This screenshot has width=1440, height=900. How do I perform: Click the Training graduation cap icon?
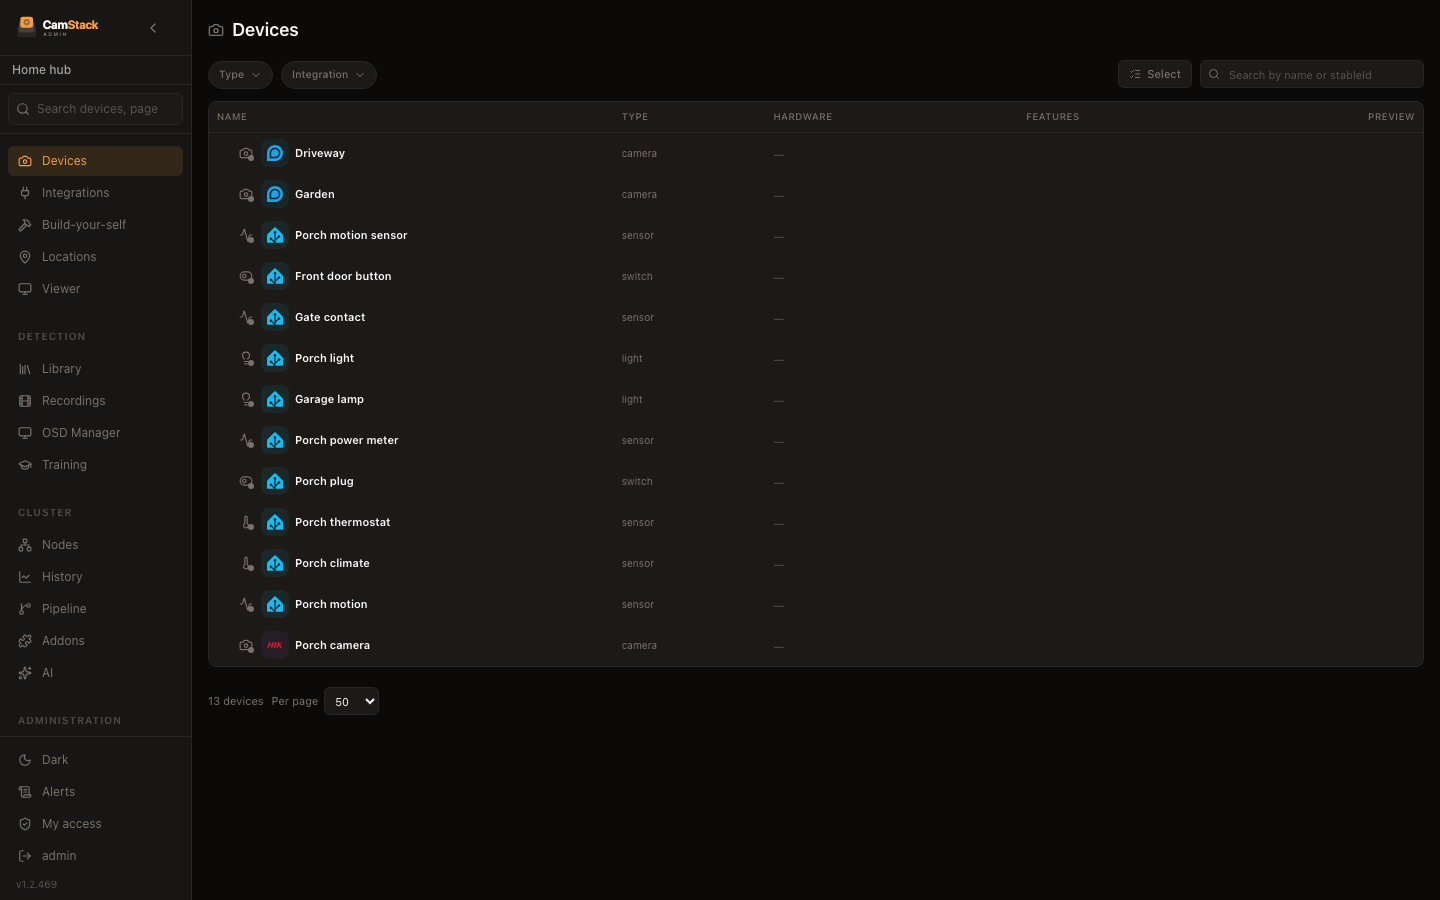pos(25,465)
